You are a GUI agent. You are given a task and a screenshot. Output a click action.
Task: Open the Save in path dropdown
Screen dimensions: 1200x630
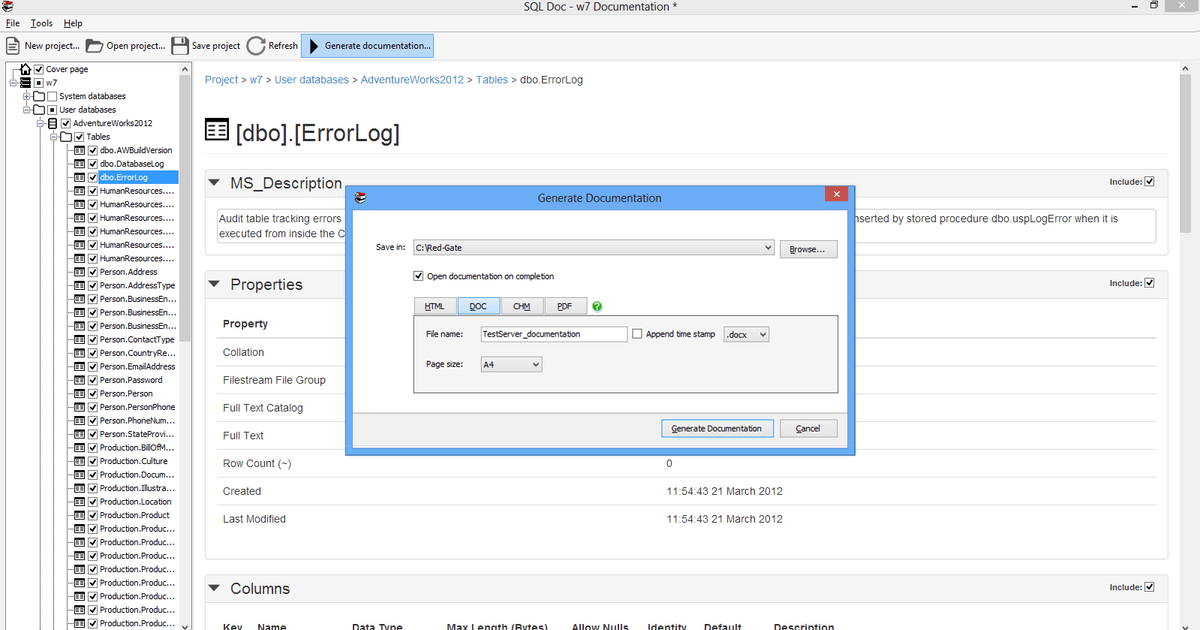pyautogui.click(x=767, y=248)
